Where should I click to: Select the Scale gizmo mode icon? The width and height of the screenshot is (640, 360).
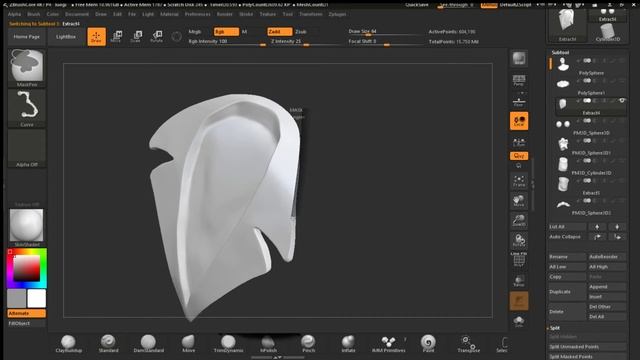136,36
